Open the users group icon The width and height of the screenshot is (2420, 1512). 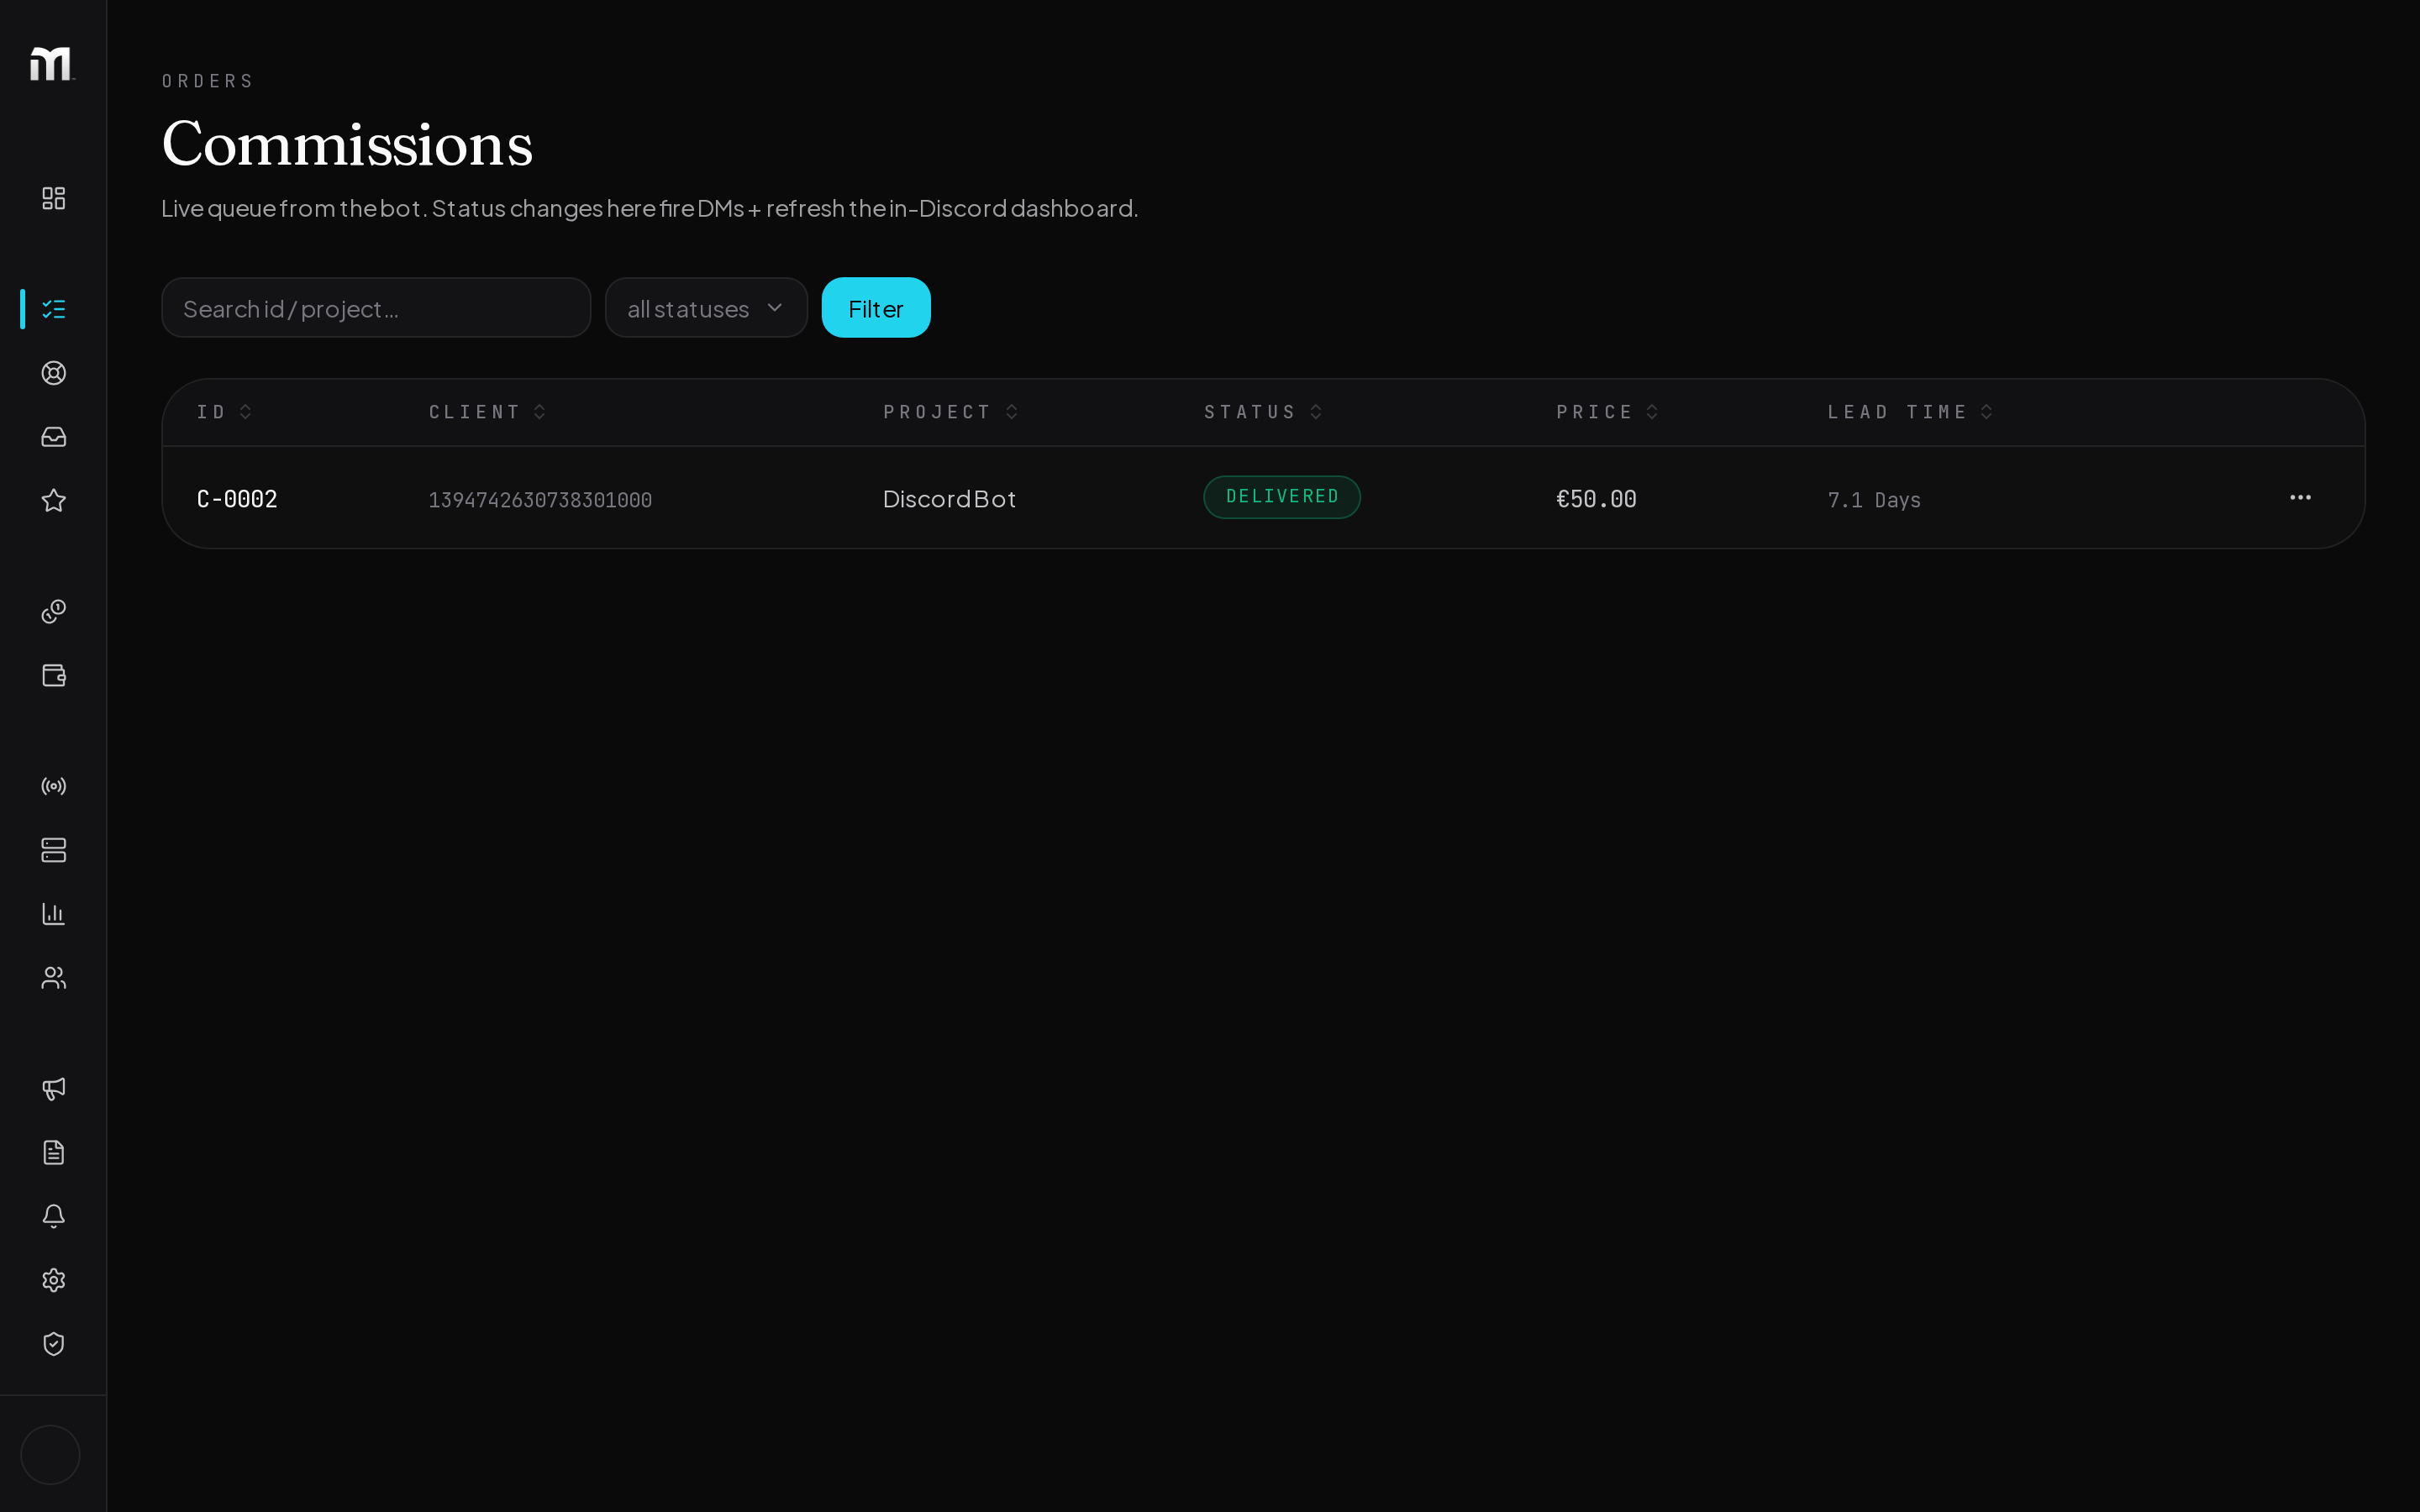coord(54,978)
